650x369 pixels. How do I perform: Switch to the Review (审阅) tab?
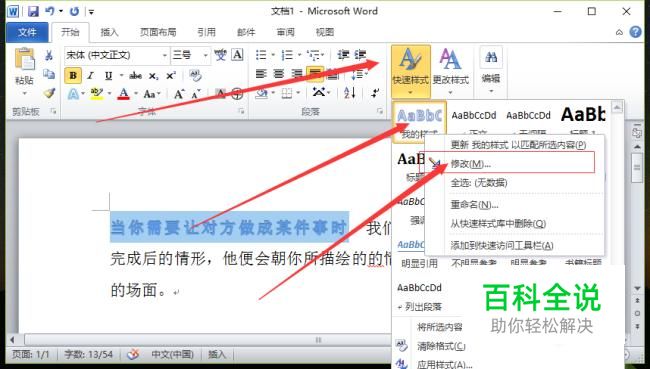[286, 32]
